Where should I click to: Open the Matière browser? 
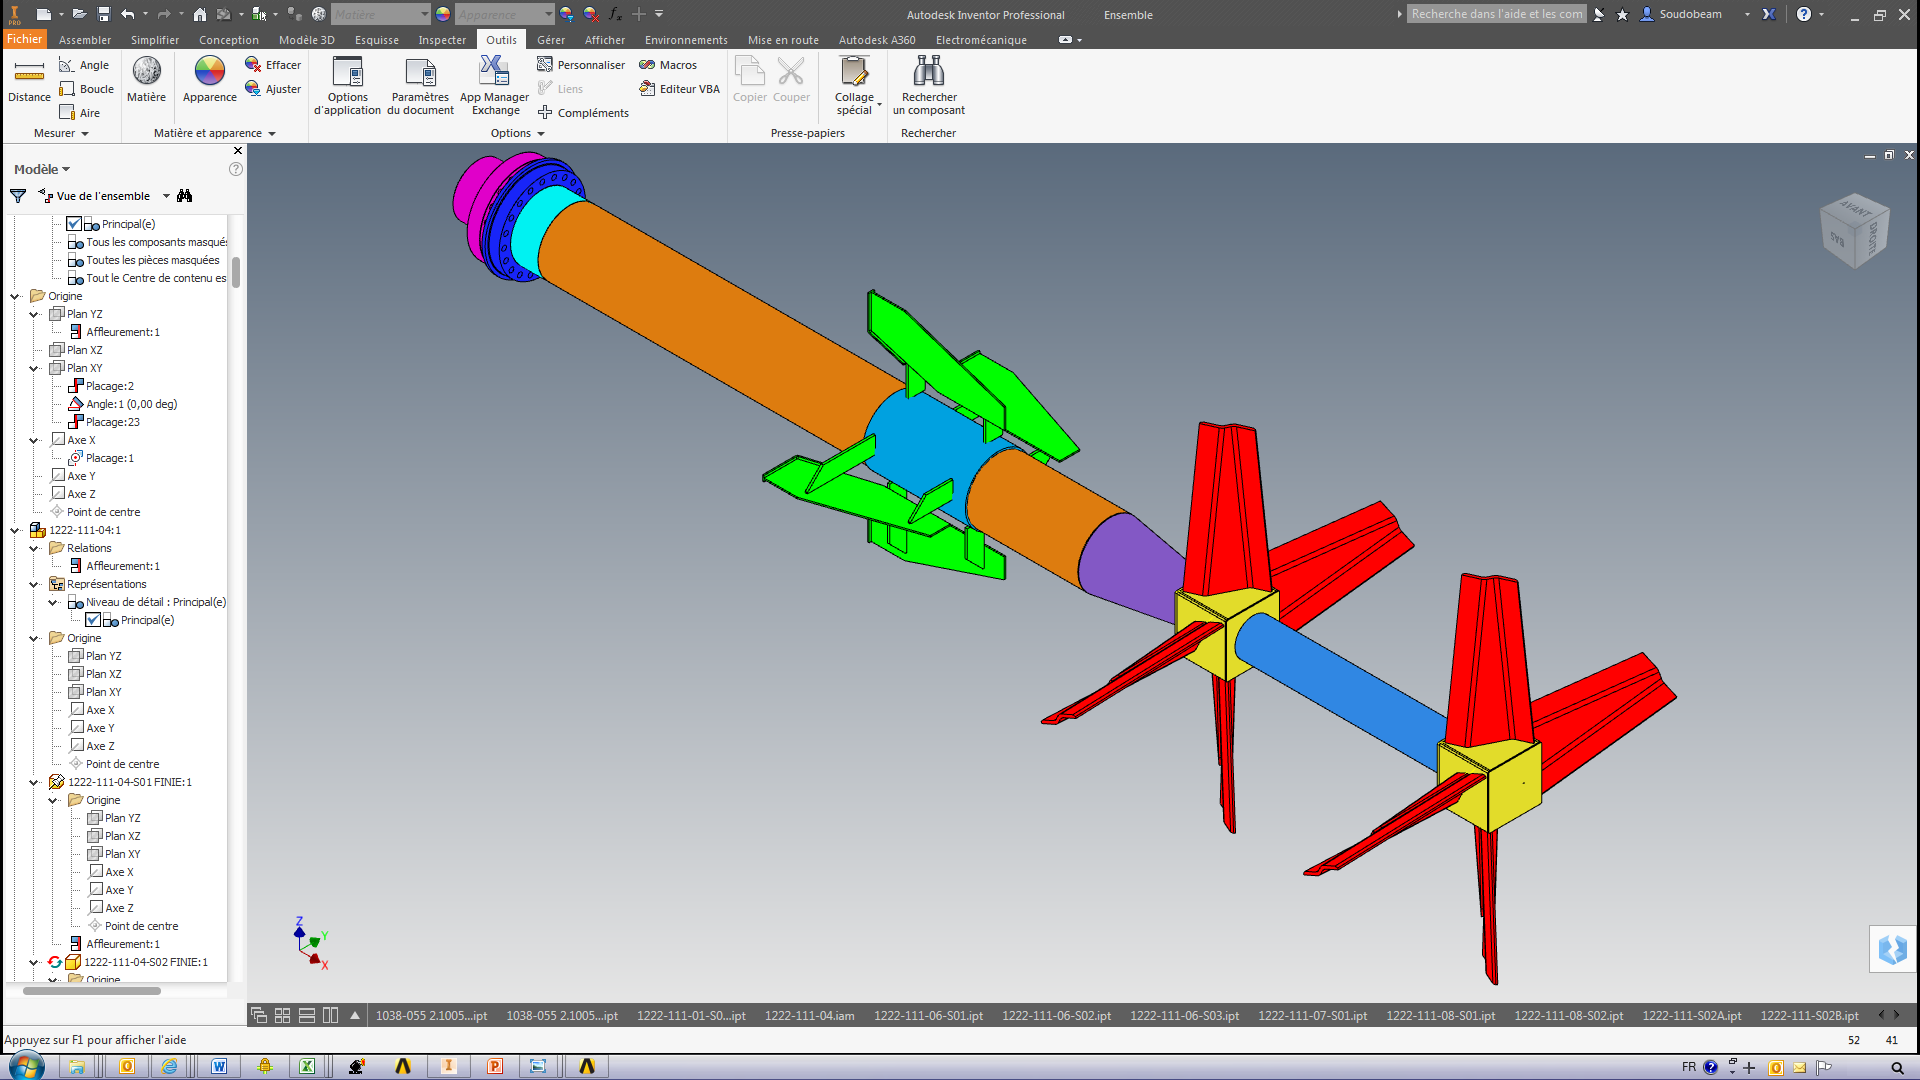click(x=146, y=79)
